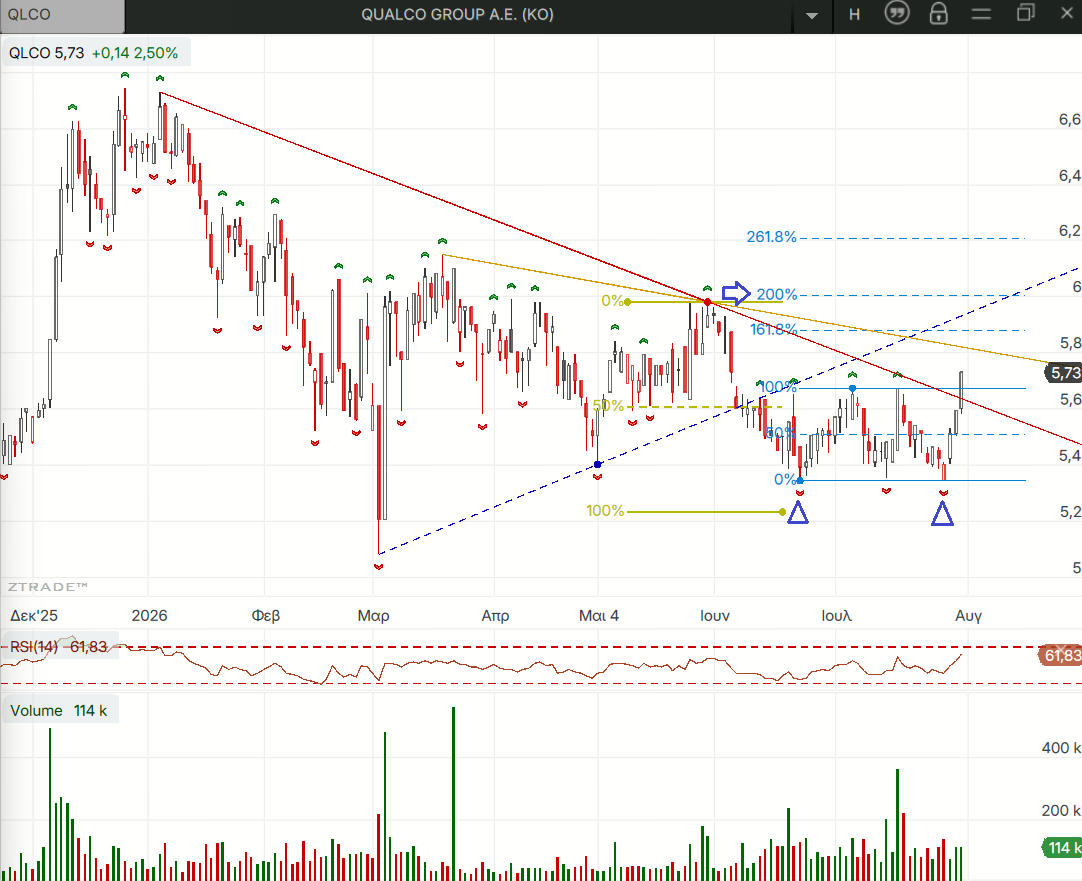Click the RSI value tag 61,83 on axis
The width and height of the screenshot is (1082, 881).
(x=1061, y=655)
